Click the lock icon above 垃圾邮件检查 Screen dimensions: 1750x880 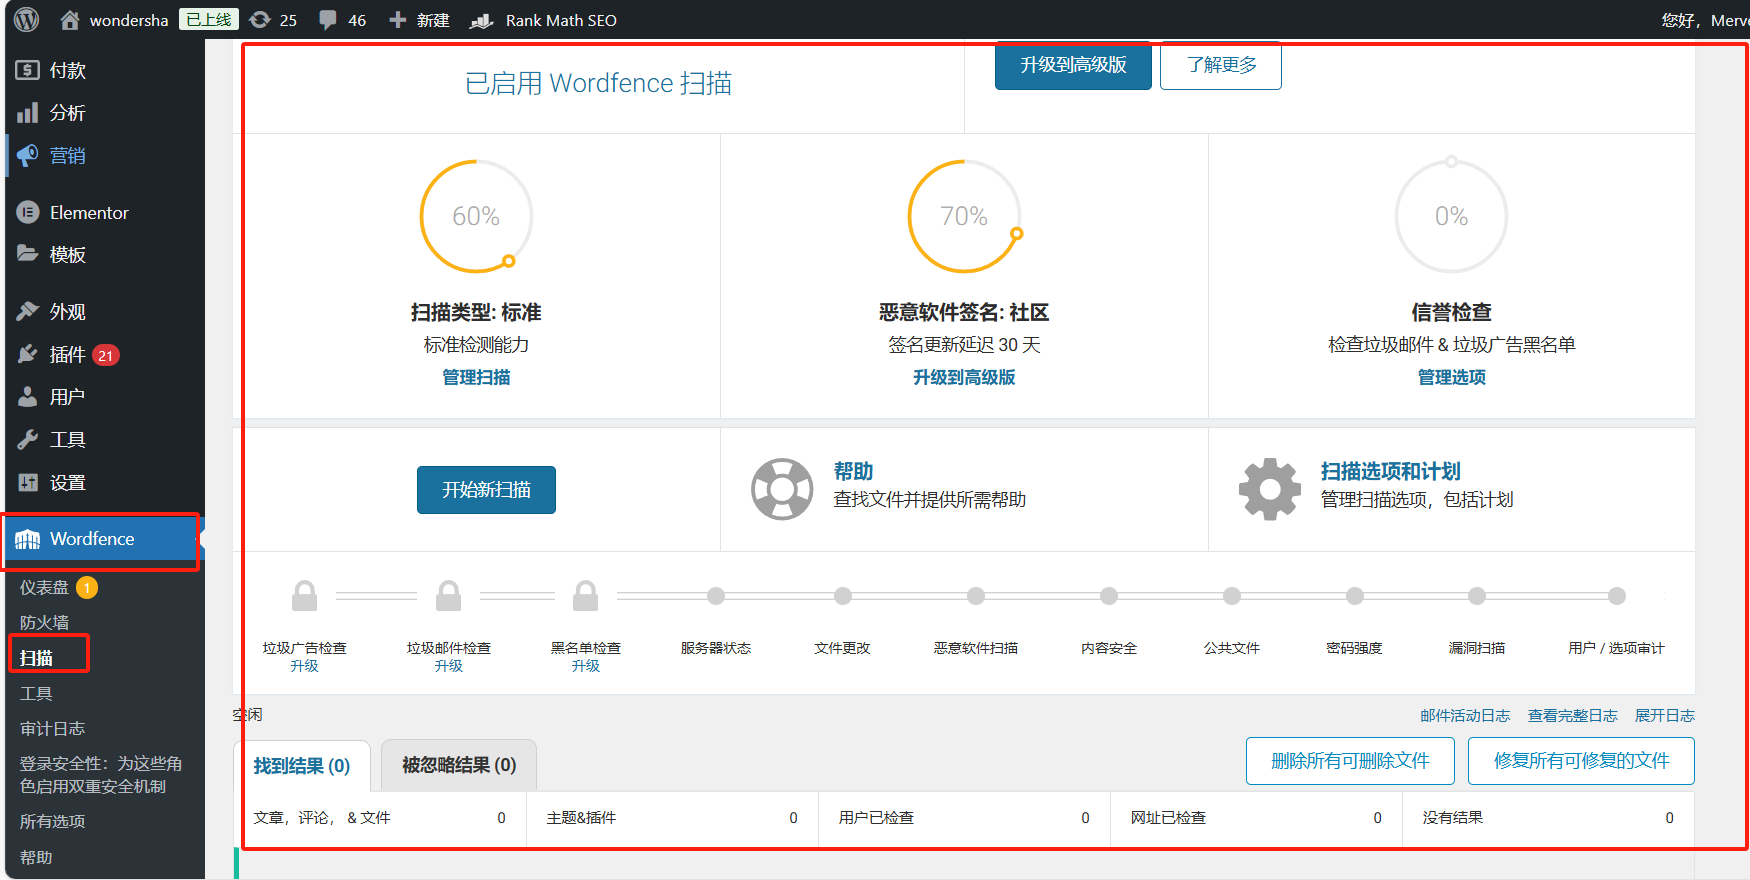tap(449, 596)
